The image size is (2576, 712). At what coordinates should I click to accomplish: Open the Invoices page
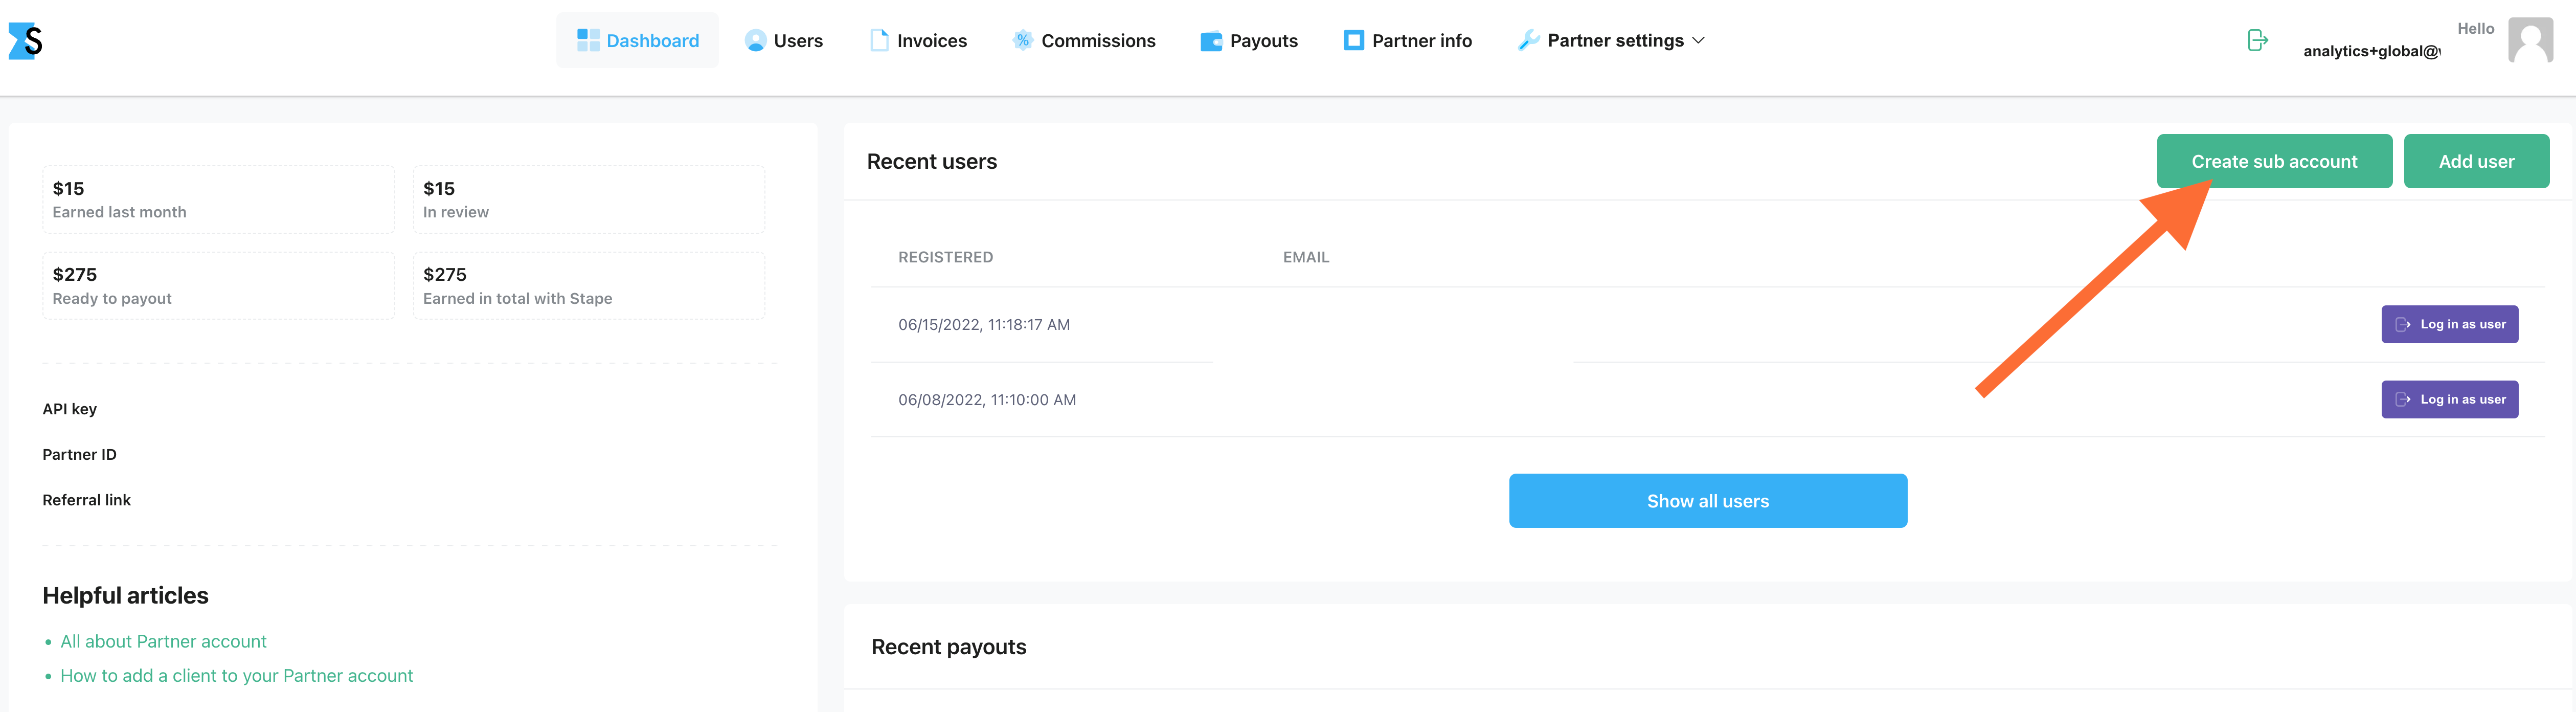[919, 40]
